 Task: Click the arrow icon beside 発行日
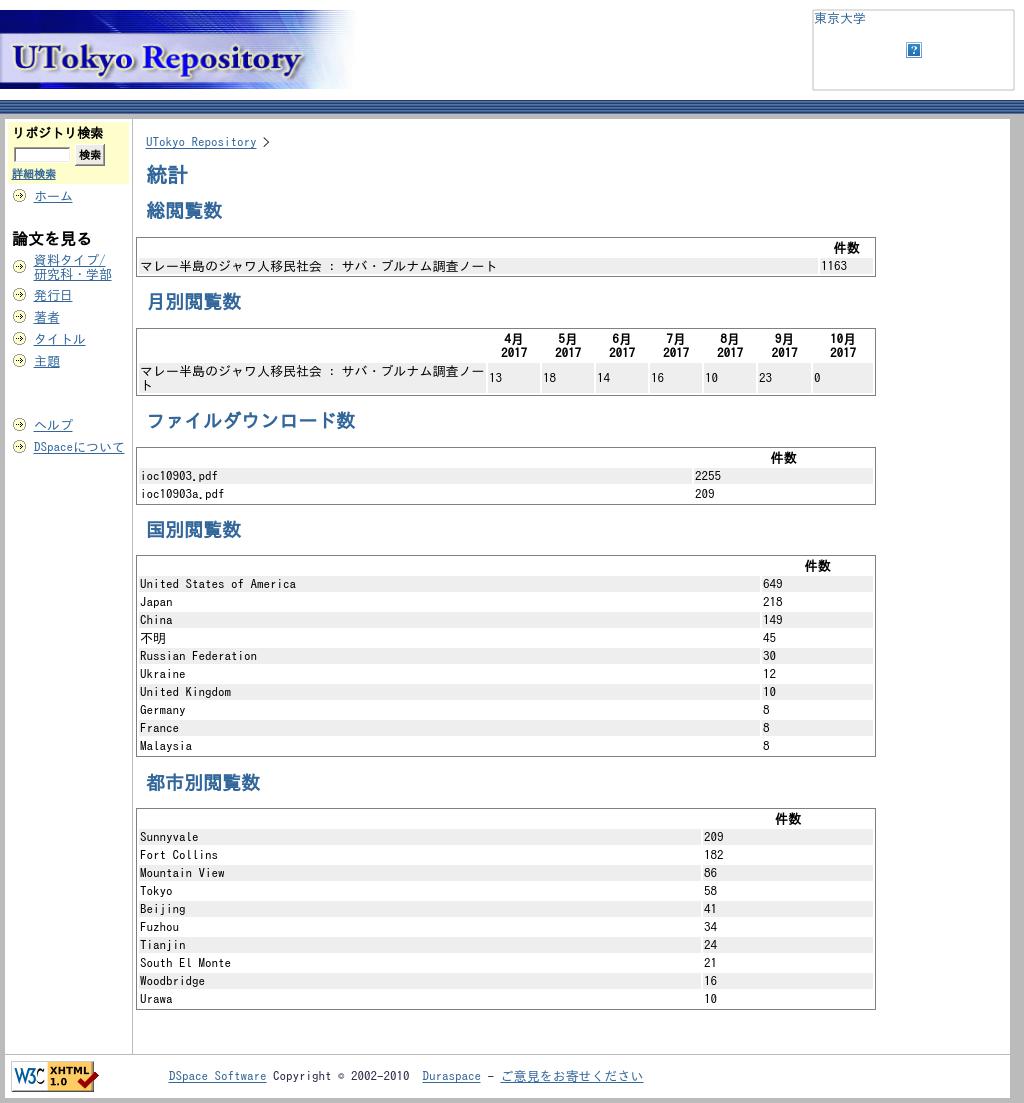(20, 295)
